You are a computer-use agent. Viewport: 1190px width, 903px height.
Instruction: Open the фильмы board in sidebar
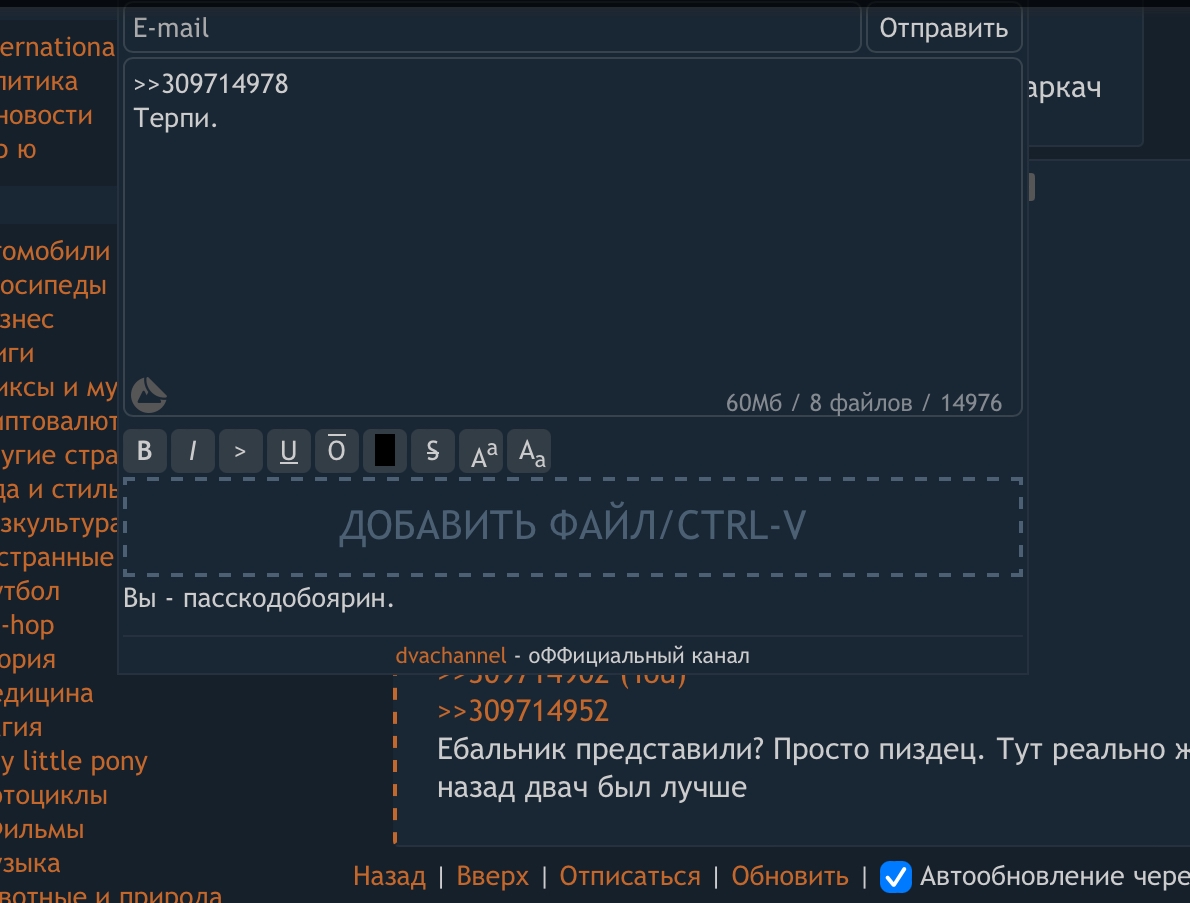pos(42,829)
